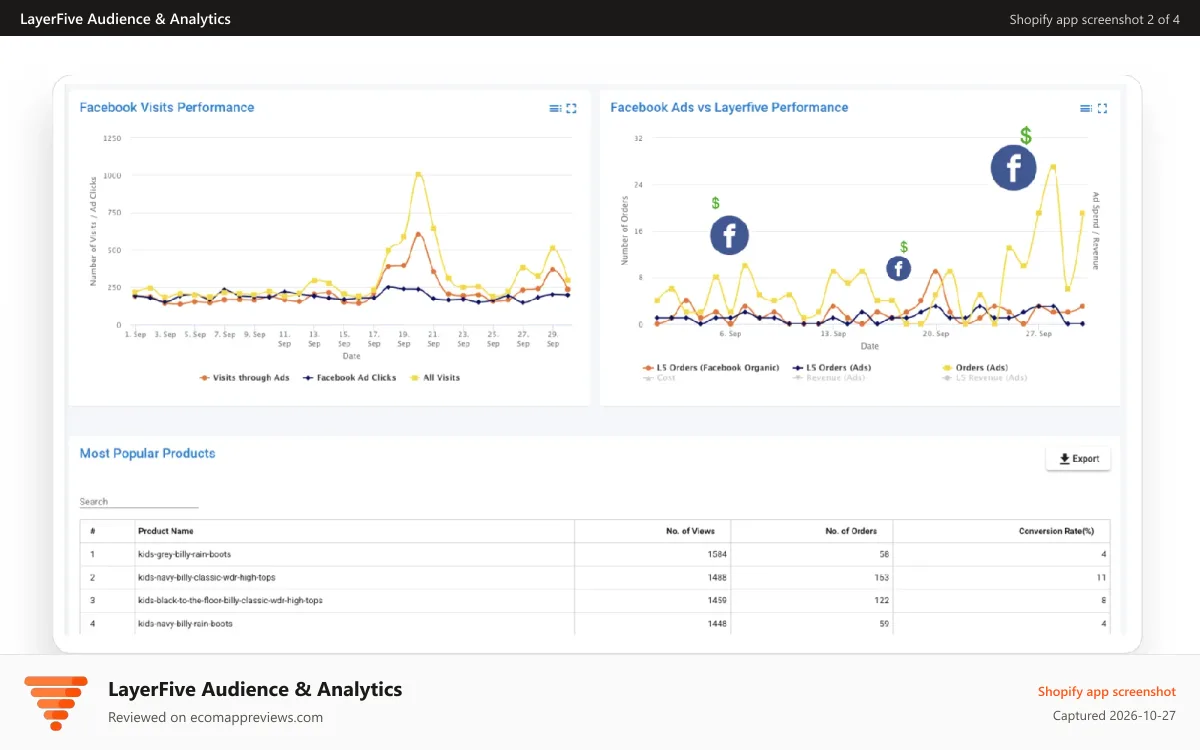Image resolution: width=1200 pixels, height=750 pixels.
Task: Click the Captured 2026-10-27 date text
Action: point(1114,716)
